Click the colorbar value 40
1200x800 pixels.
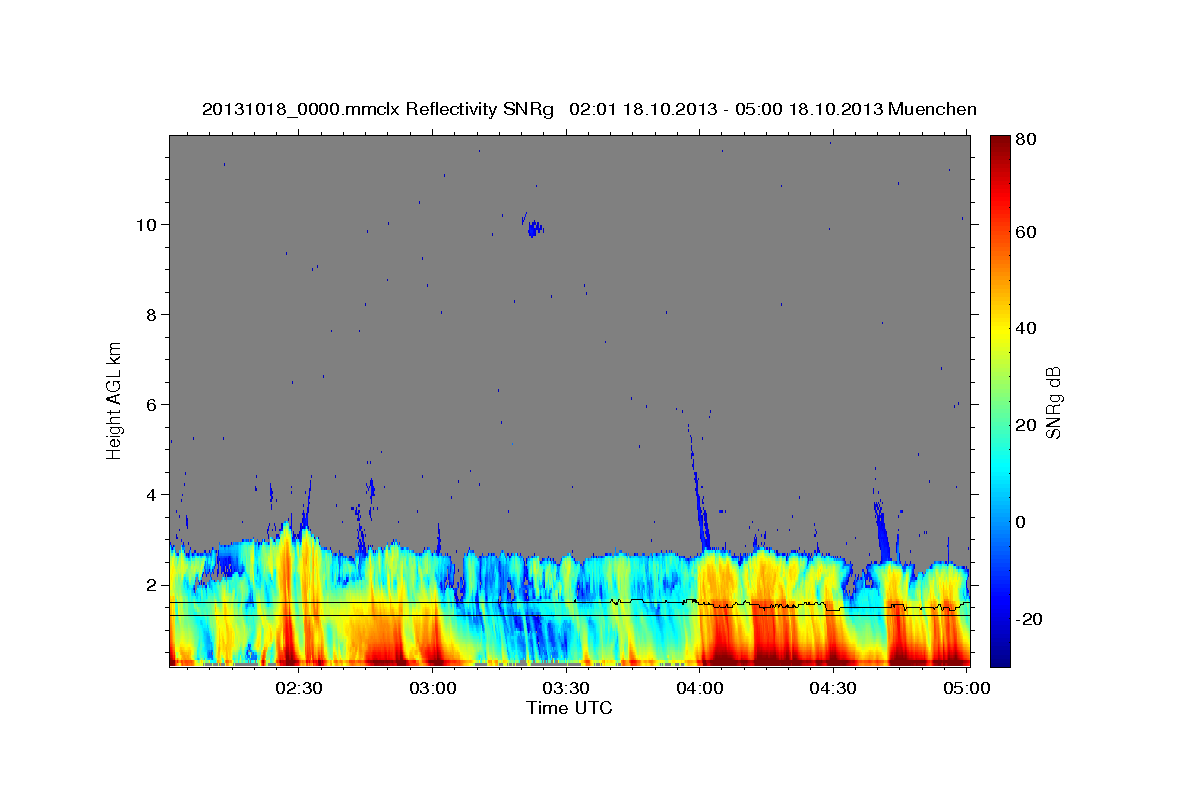1027,328
